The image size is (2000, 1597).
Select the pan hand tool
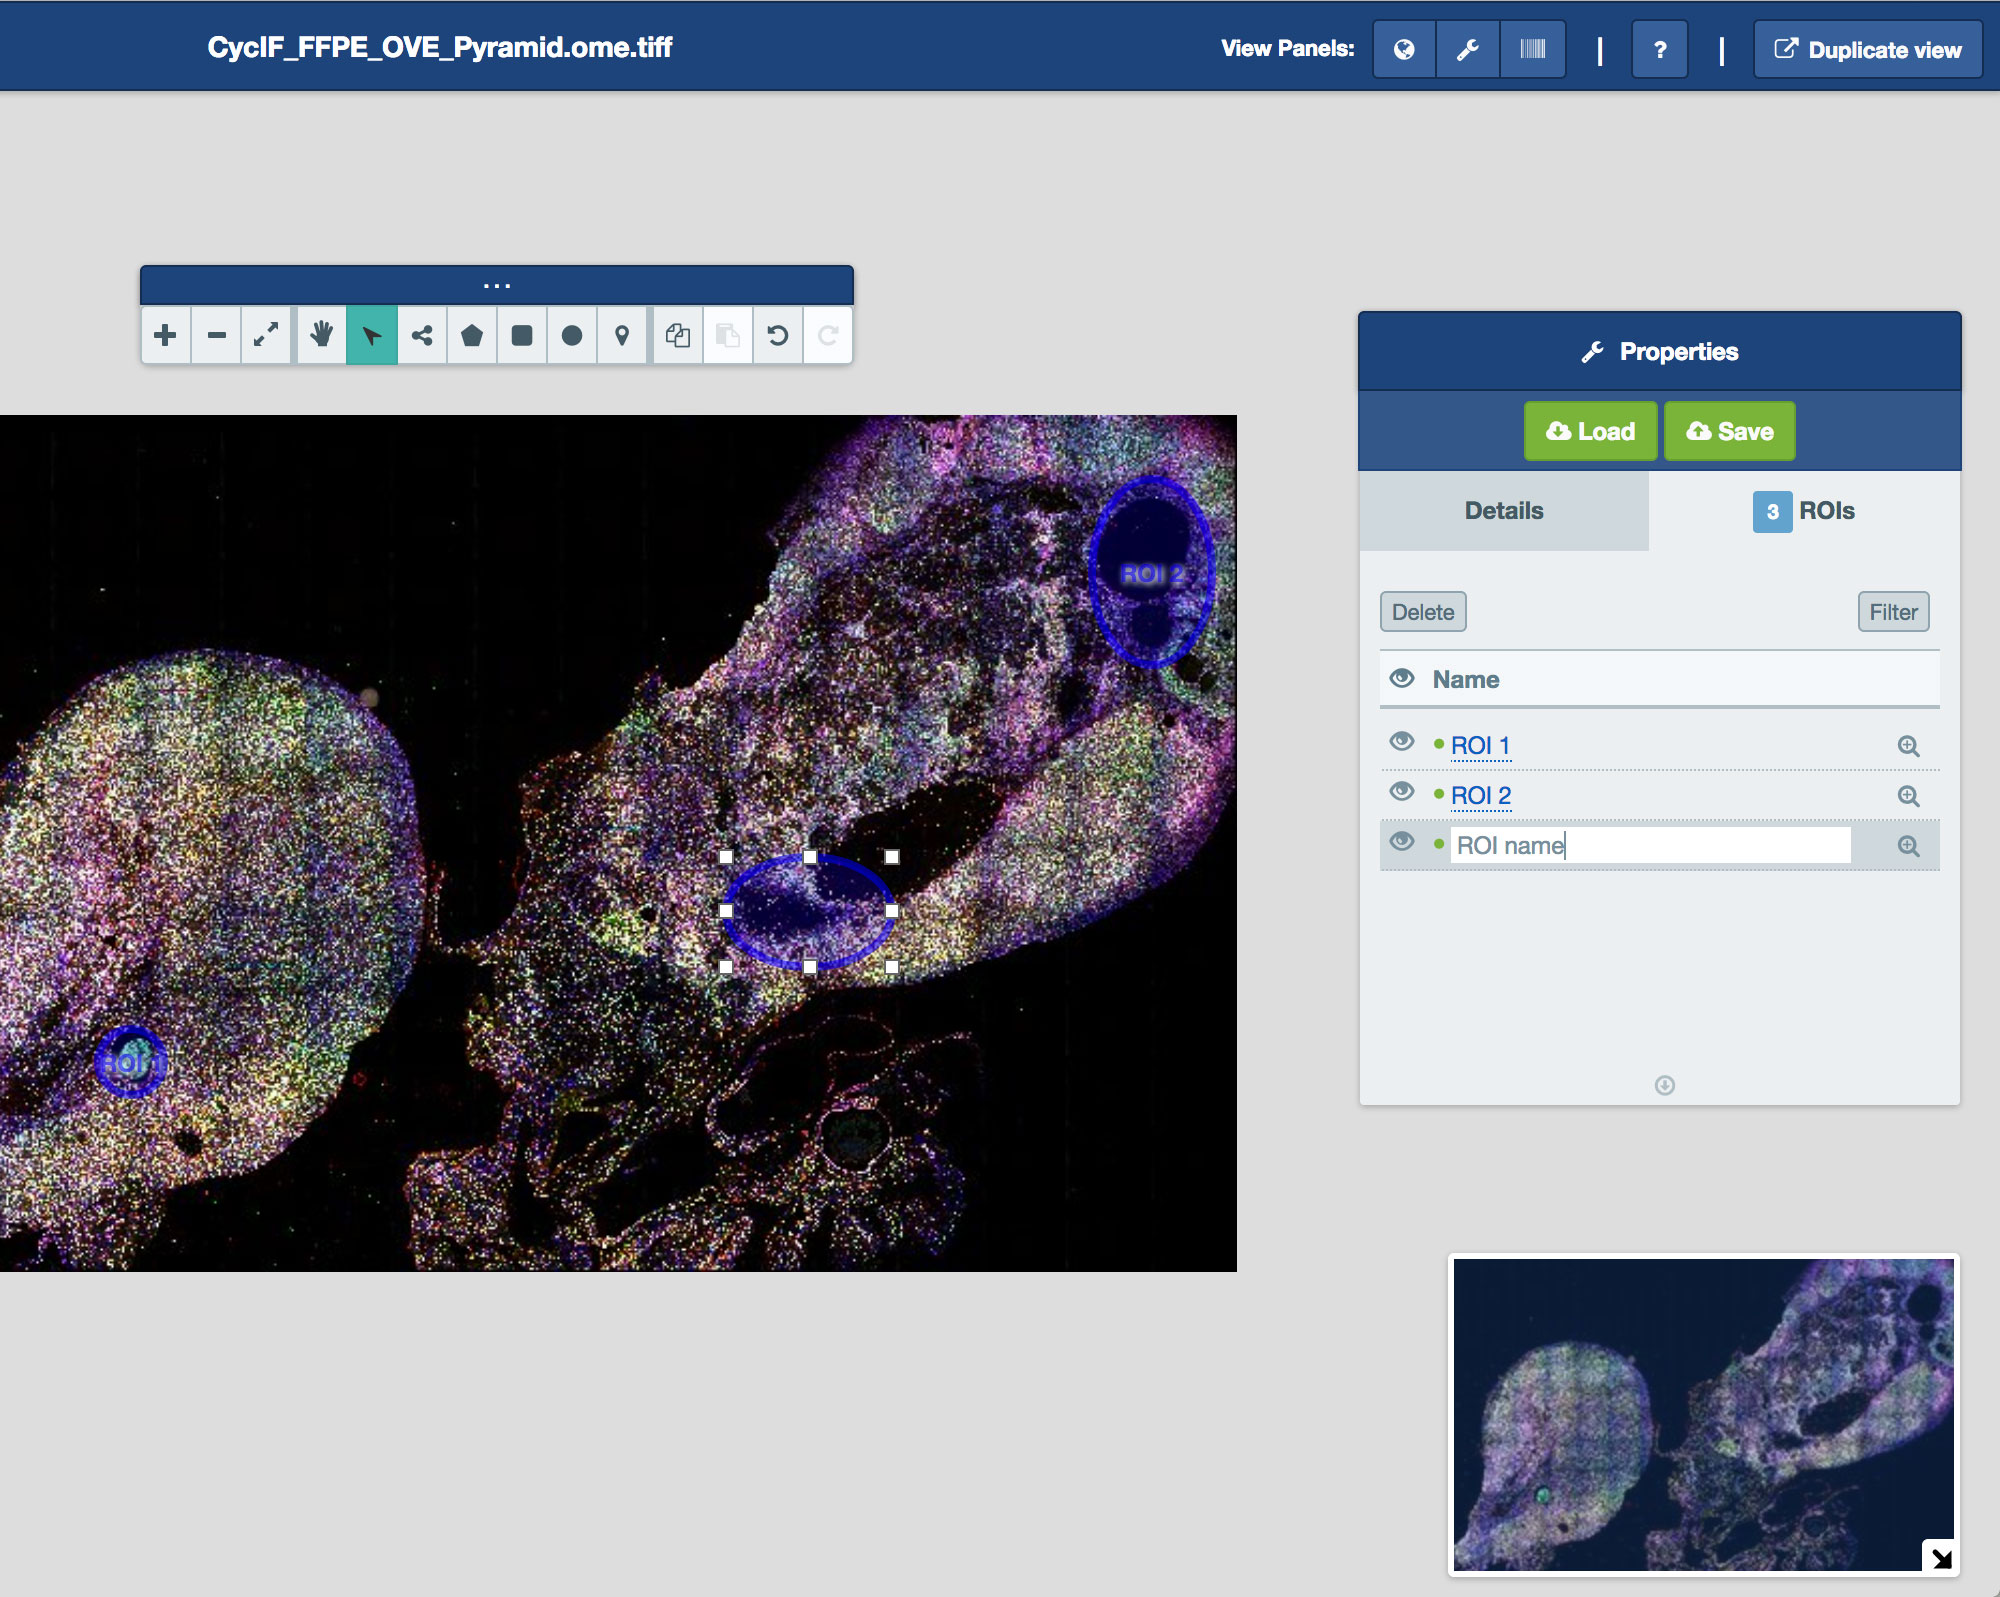[321, 336]
